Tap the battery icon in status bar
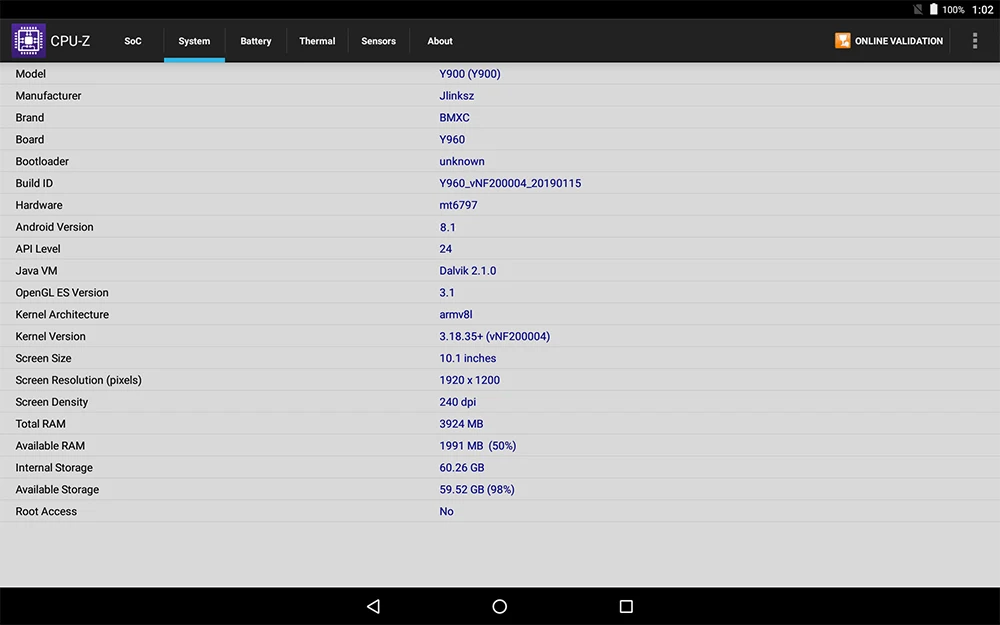 (x=934, y=9)
